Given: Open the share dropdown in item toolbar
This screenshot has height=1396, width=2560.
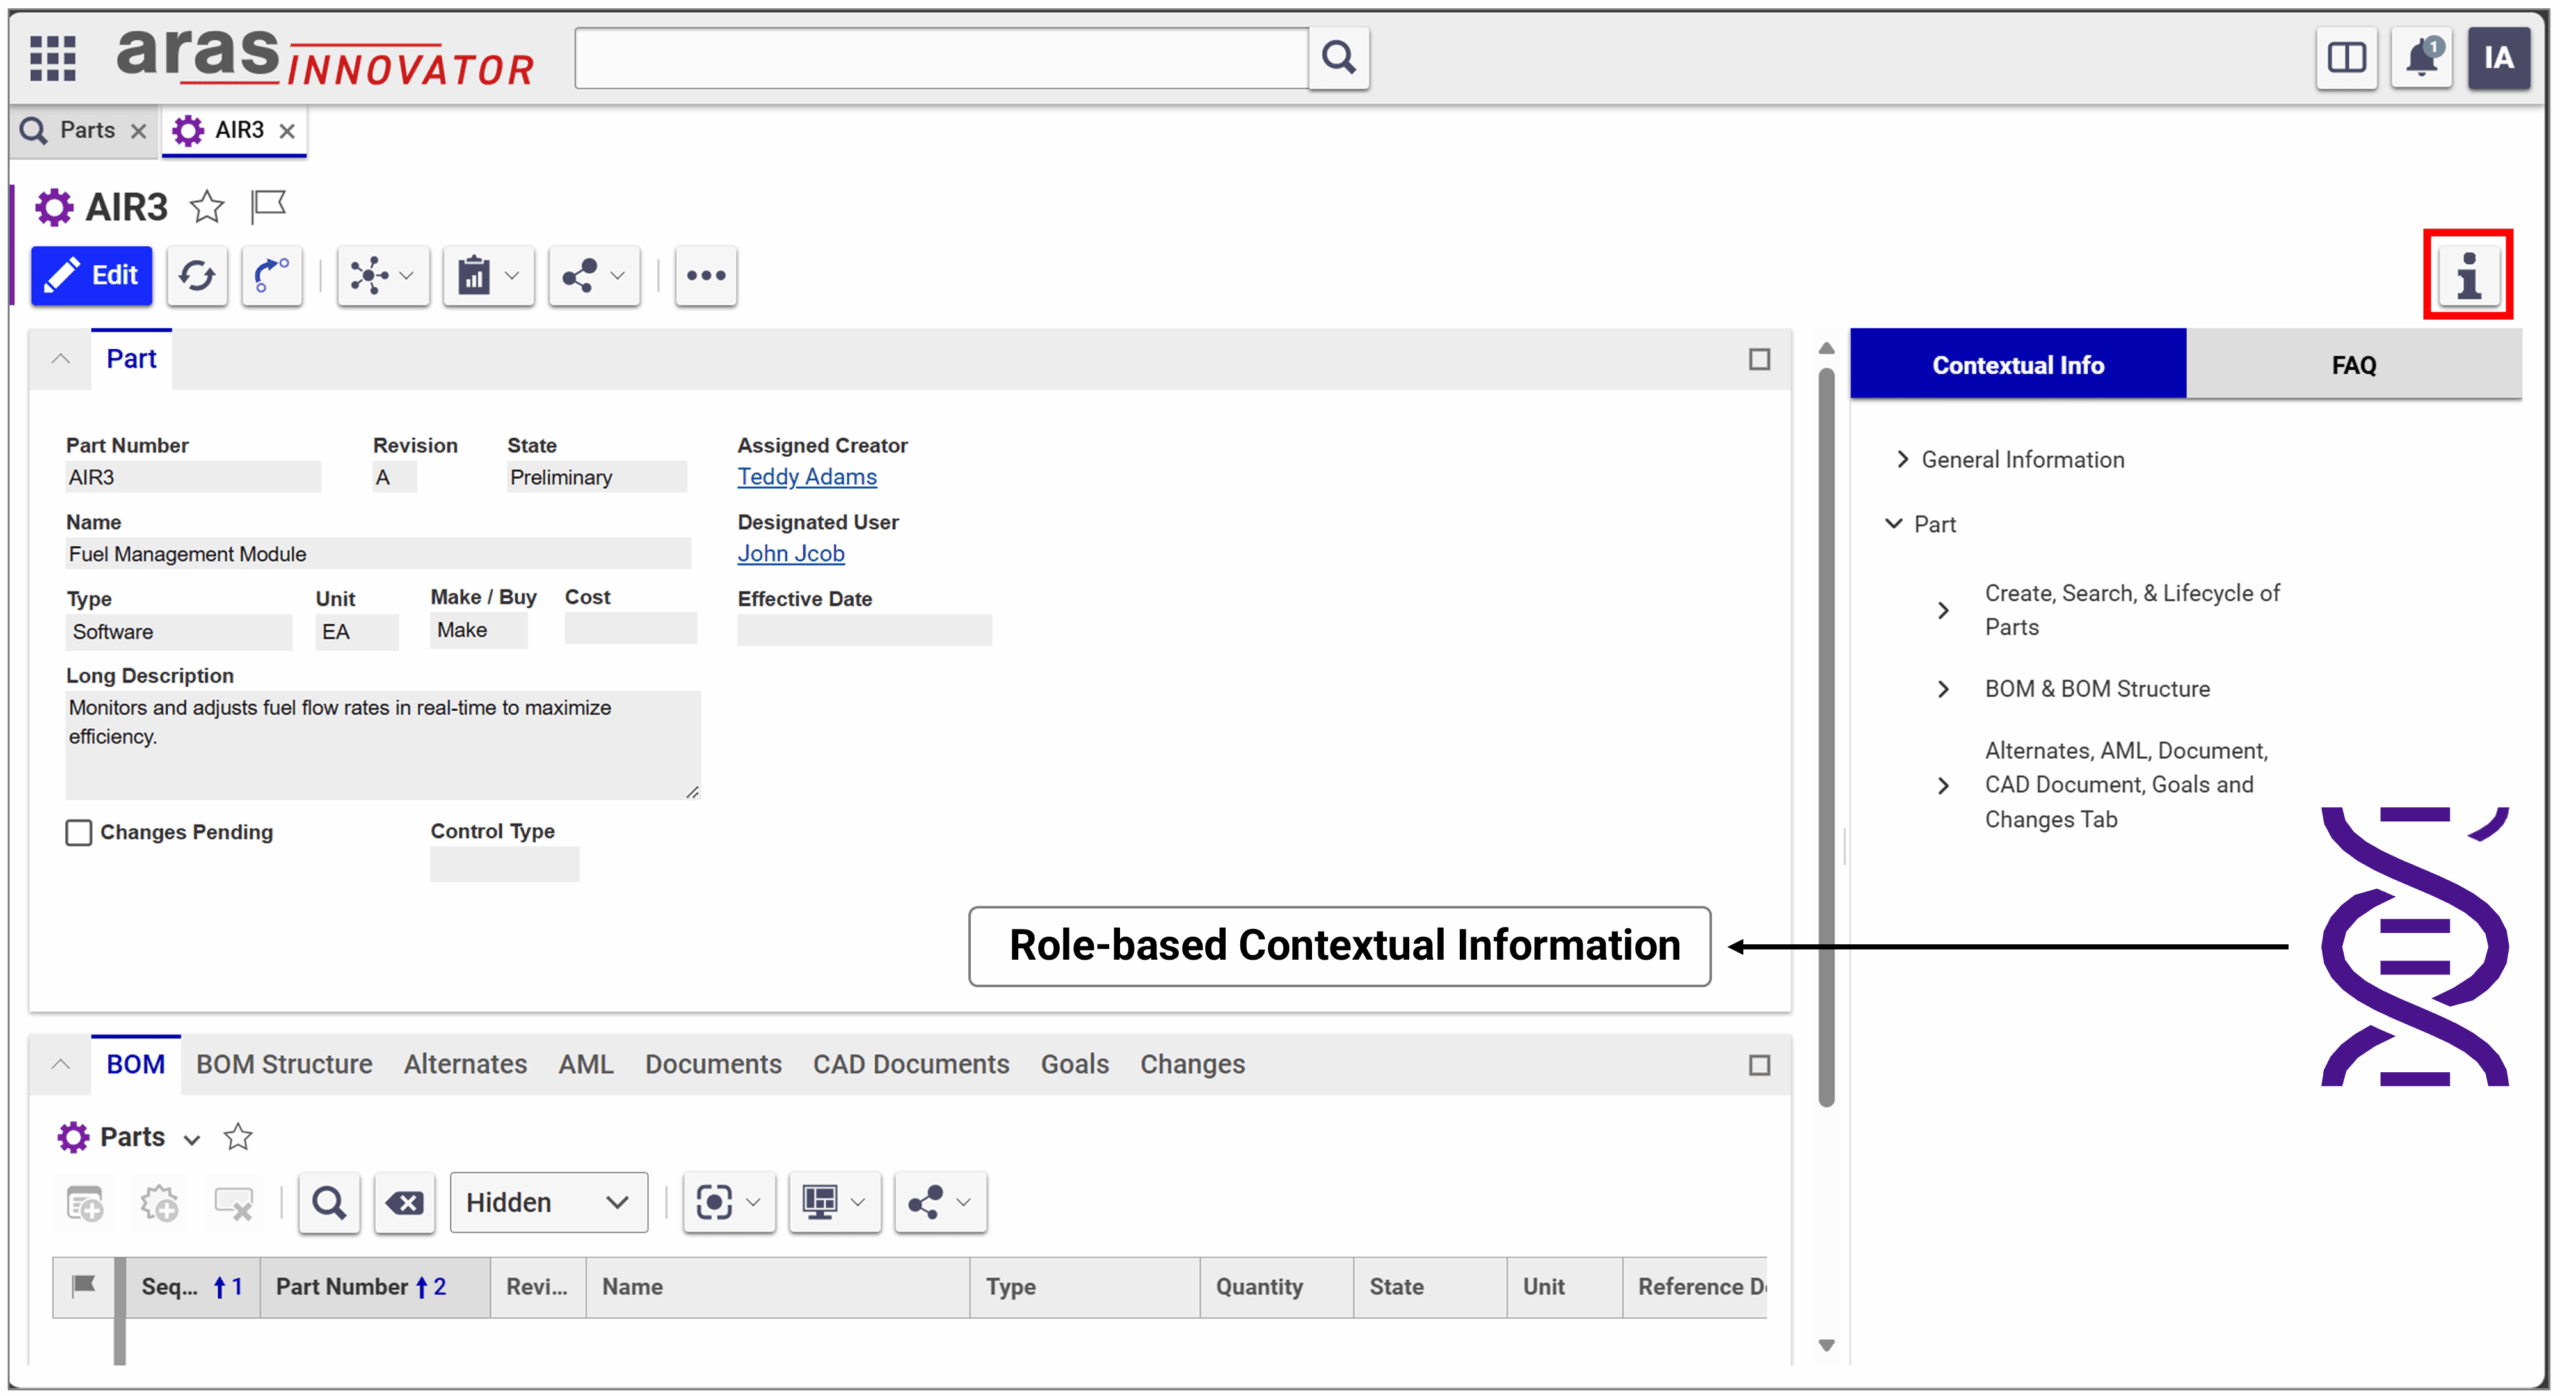Looking at the screenshot, I should tap(594, 275).
